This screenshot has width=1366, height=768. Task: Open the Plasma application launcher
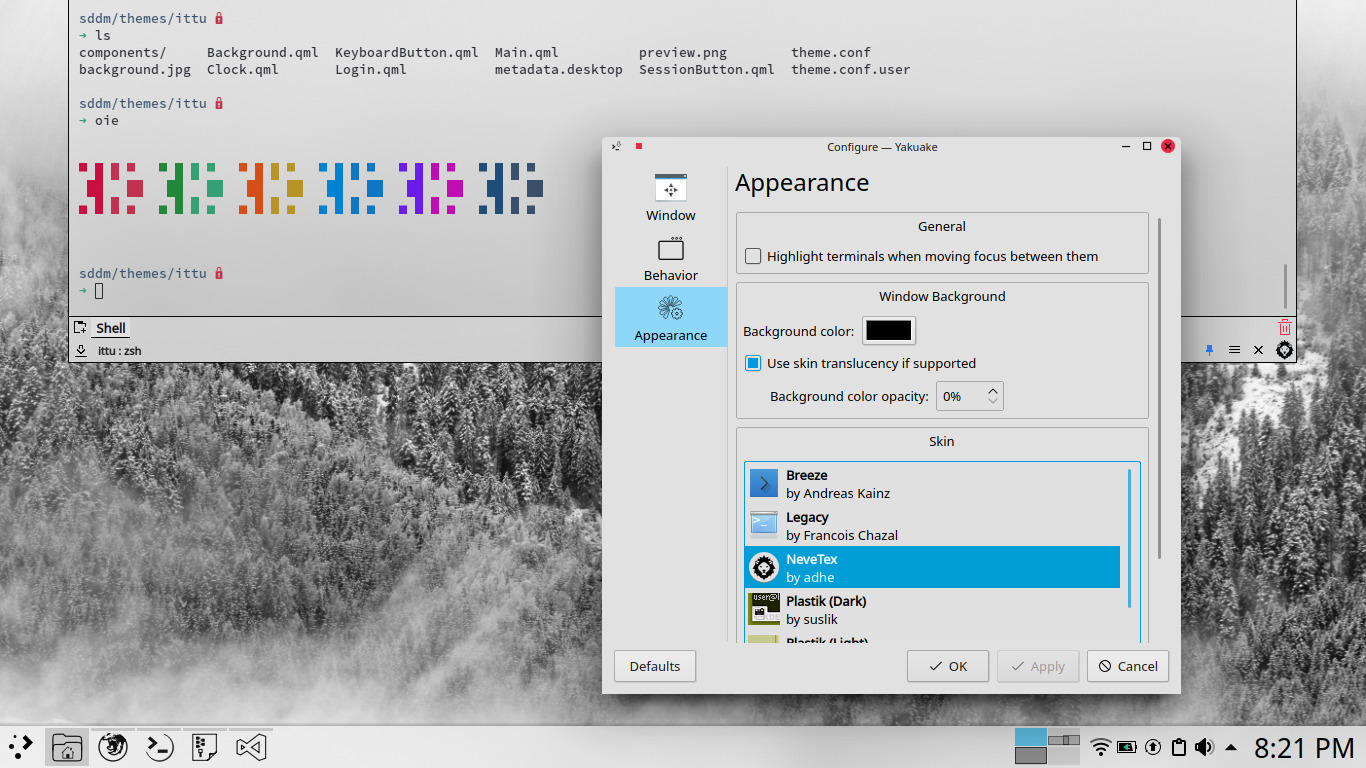(21, 747)
